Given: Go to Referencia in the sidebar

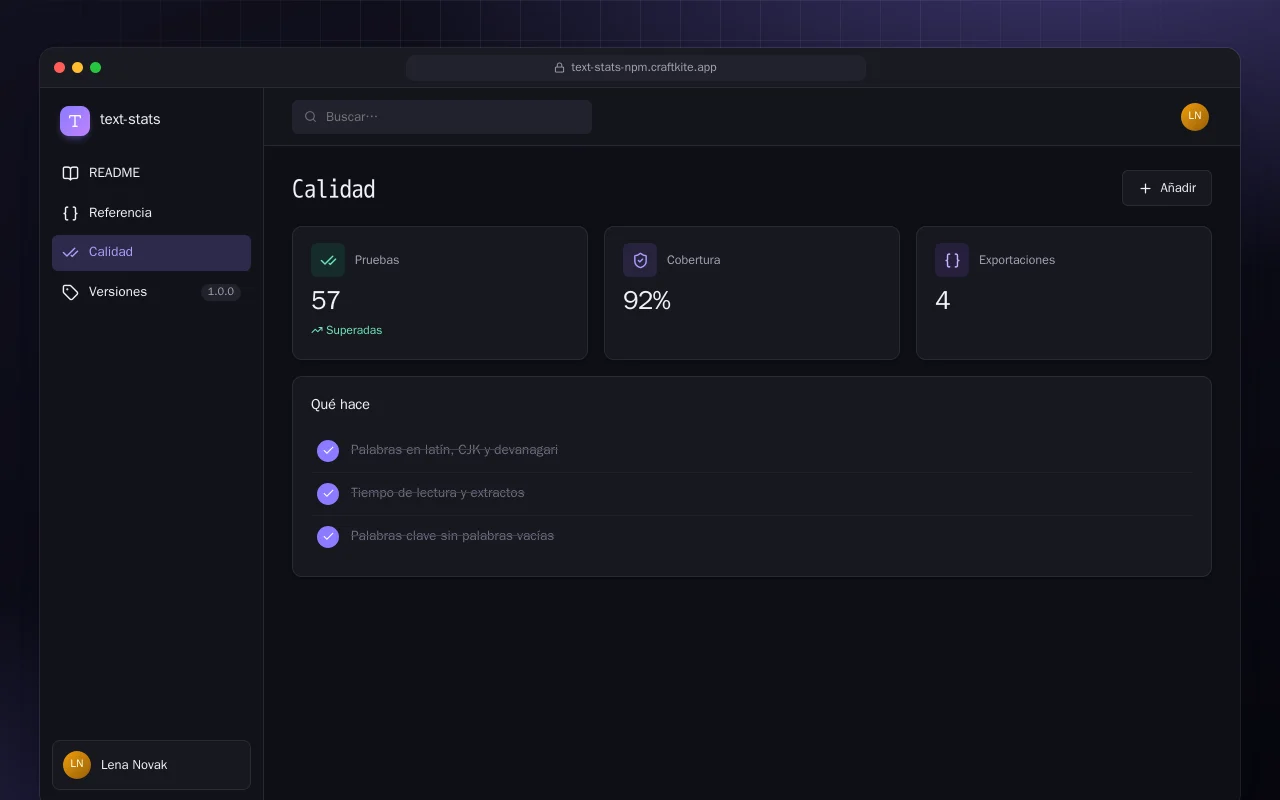Looking at the screenshot, I should click(151, 213).
